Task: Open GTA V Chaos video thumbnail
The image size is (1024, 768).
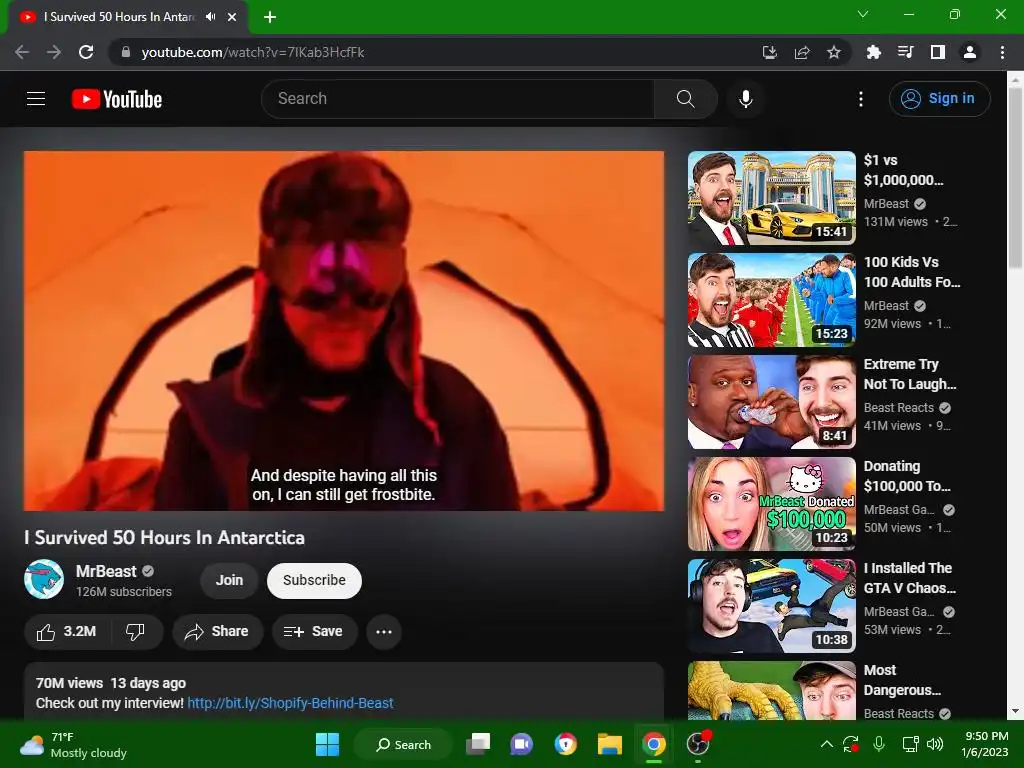Action: (771, 605)
